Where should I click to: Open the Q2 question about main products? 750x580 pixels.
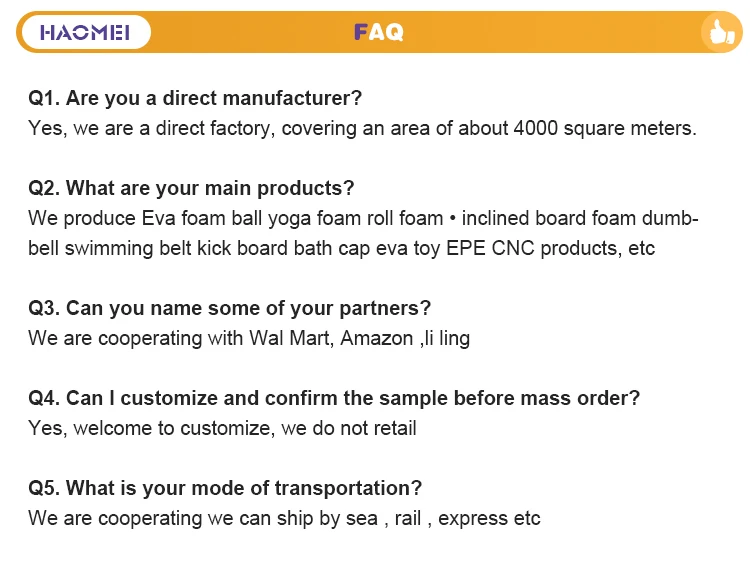[x=191, y=188]
